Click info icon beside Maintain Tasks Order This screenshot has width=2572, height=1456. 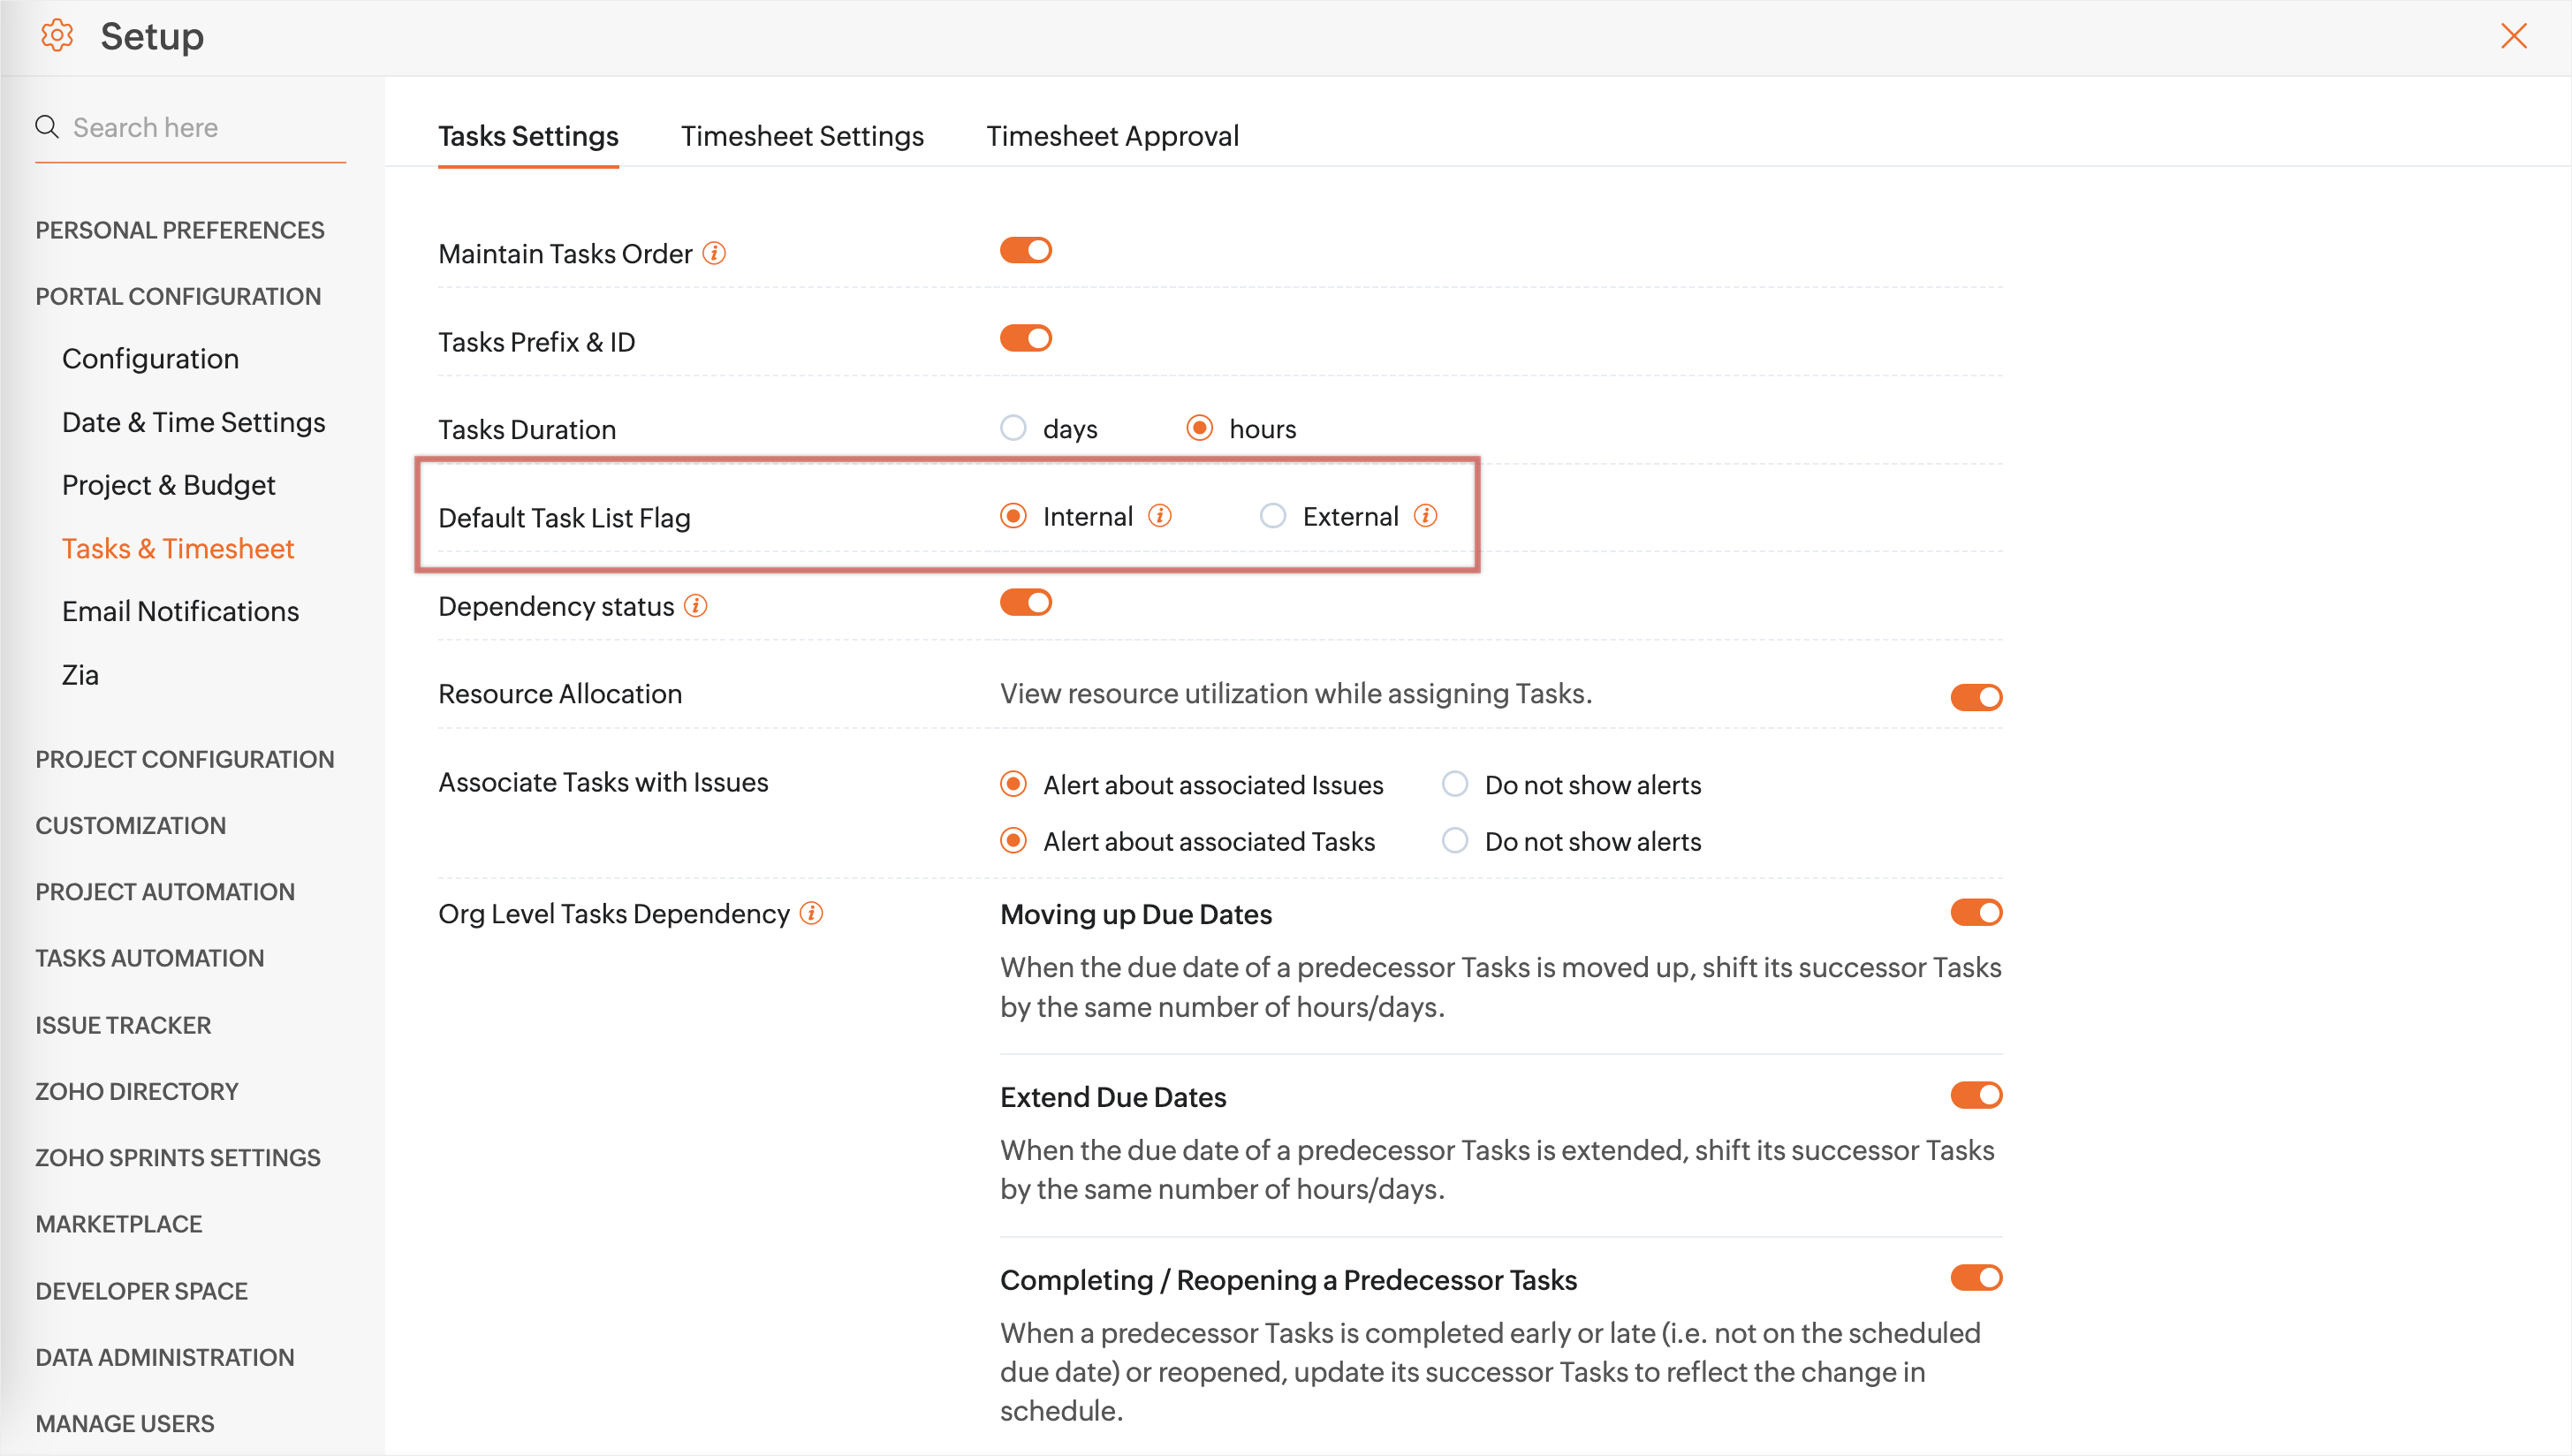pos(714,253)
